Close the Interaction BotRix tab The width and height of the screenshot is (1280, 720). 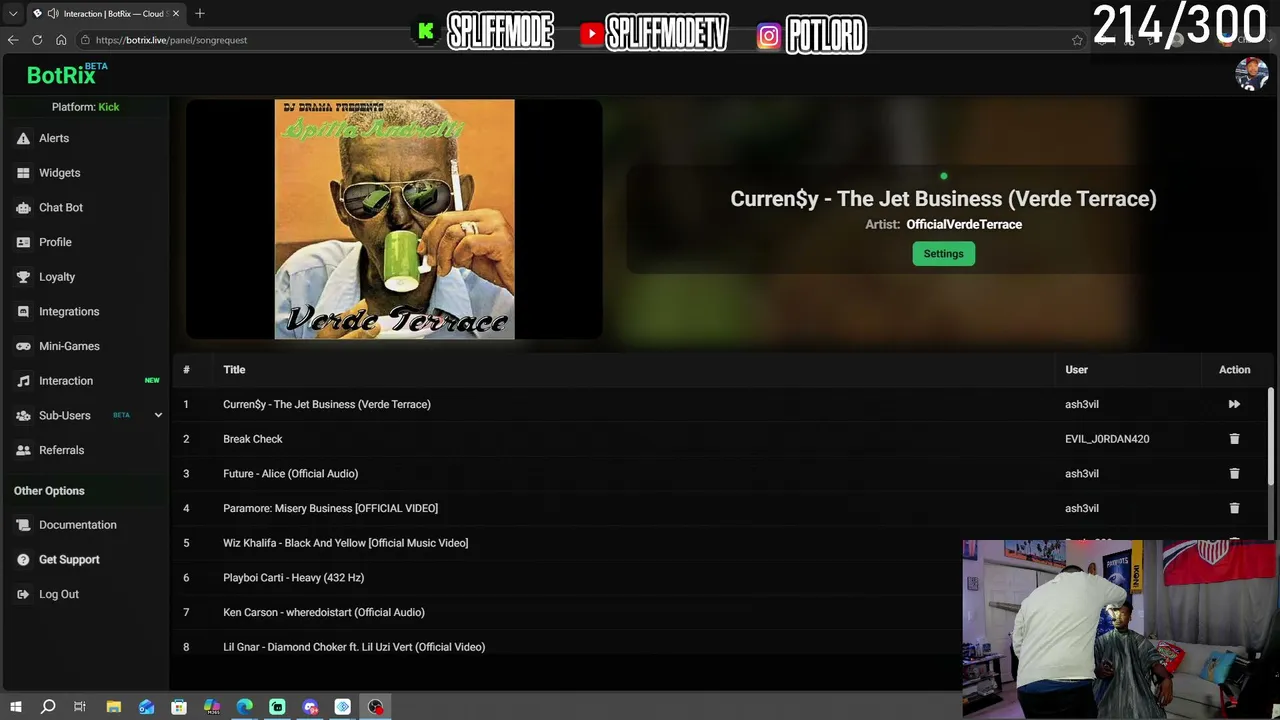point(176,13)
